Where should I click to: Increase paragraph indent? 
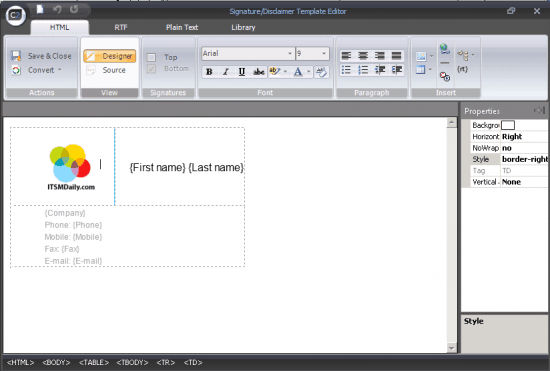click(396, 70)
